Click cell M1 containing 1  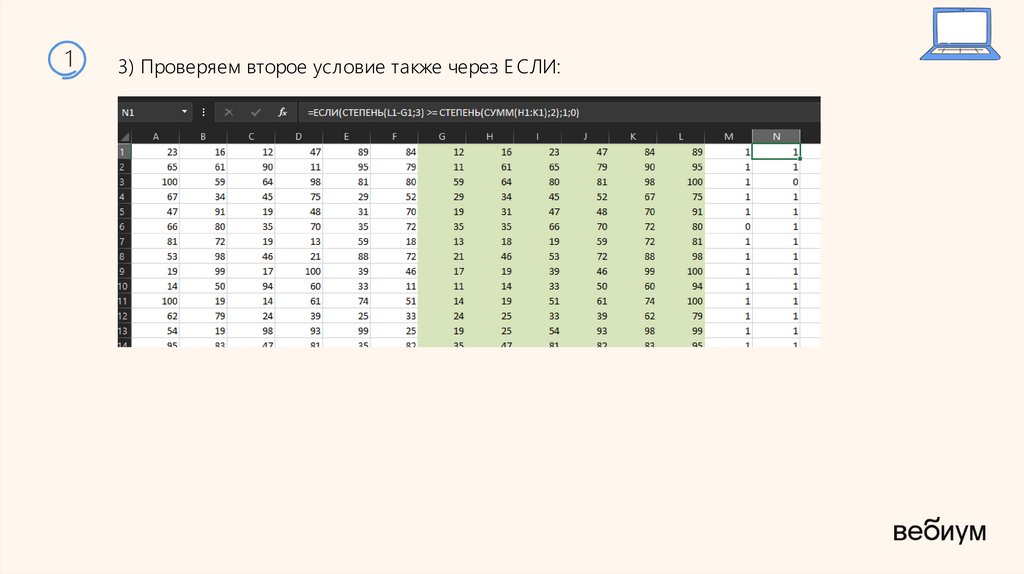pos(728,152)
